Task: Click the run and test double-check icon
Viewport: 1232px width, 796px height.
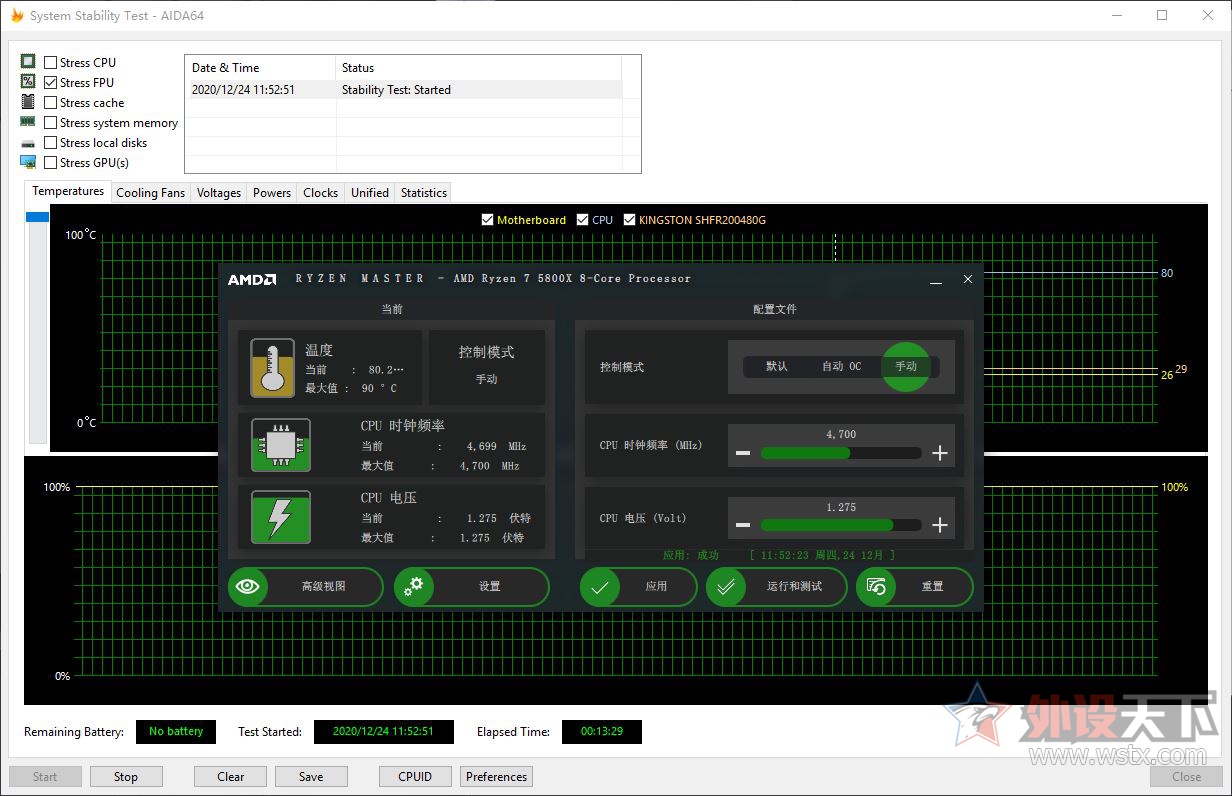Action: click(726, 587)
